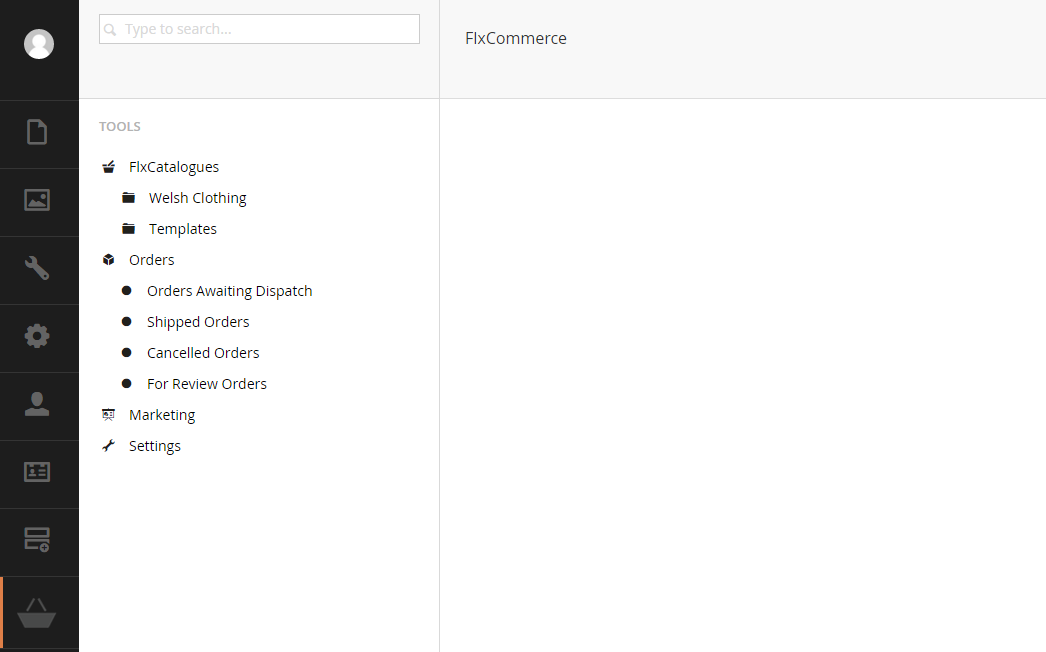This screenshot has height=652, width=1046.
Task: Open For Review Orders list
Action: pos(207,384)
